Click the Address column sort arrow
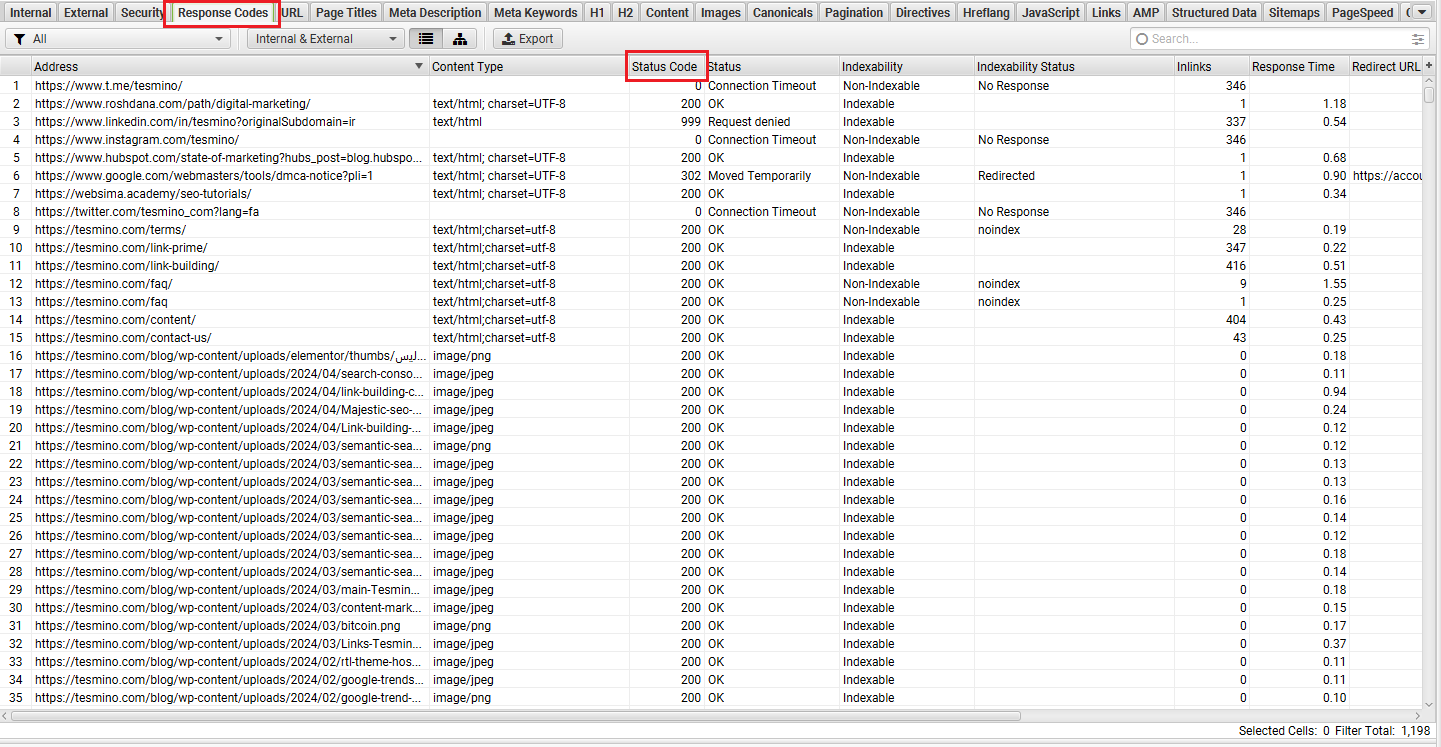1441x747 pixels. point(419,66)
